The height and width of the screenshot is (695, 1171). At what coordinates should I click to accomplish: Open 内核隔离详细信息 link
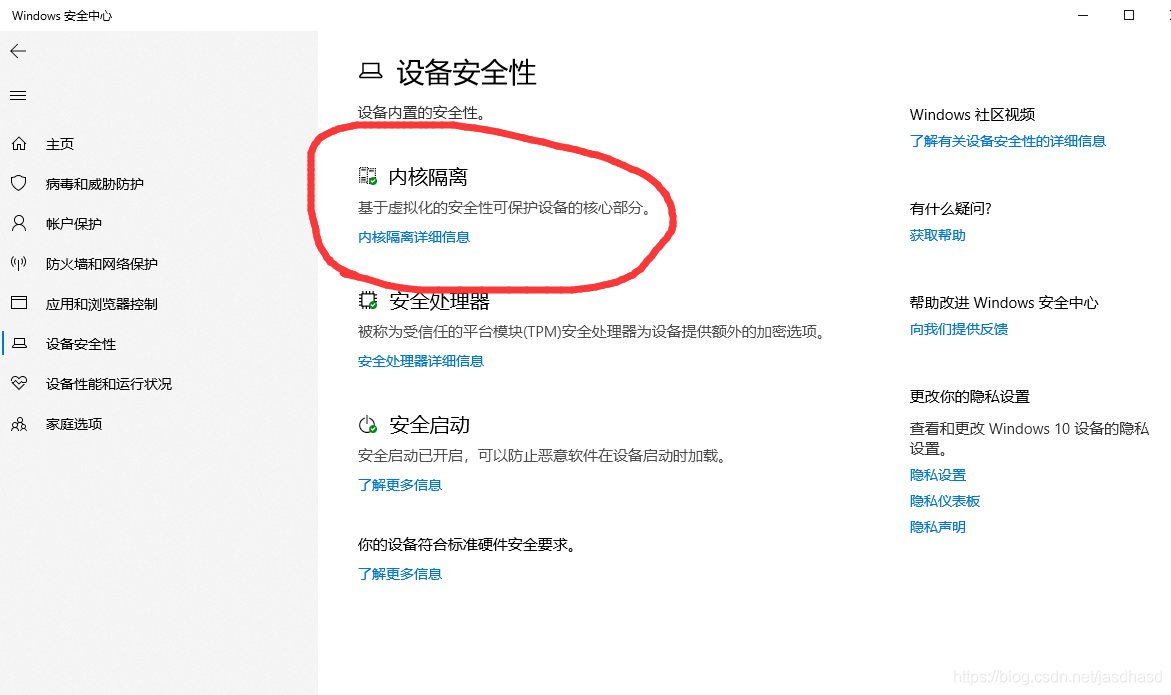coord(414,237)
